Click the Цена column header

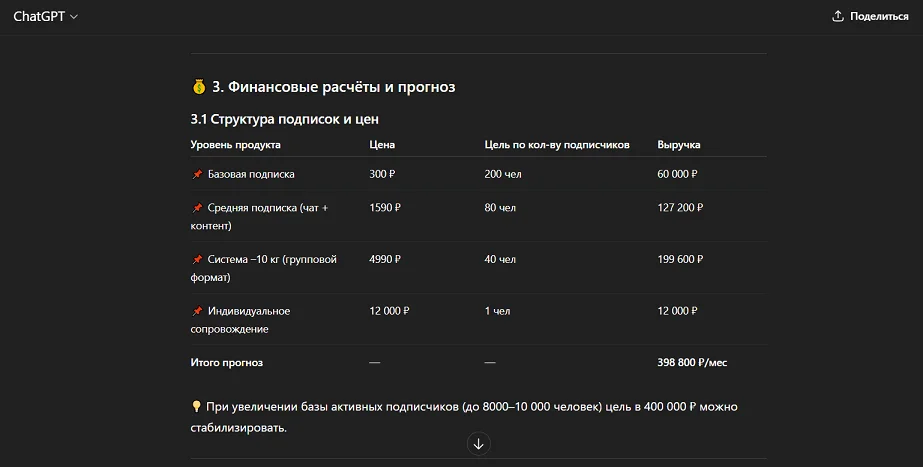382,145
